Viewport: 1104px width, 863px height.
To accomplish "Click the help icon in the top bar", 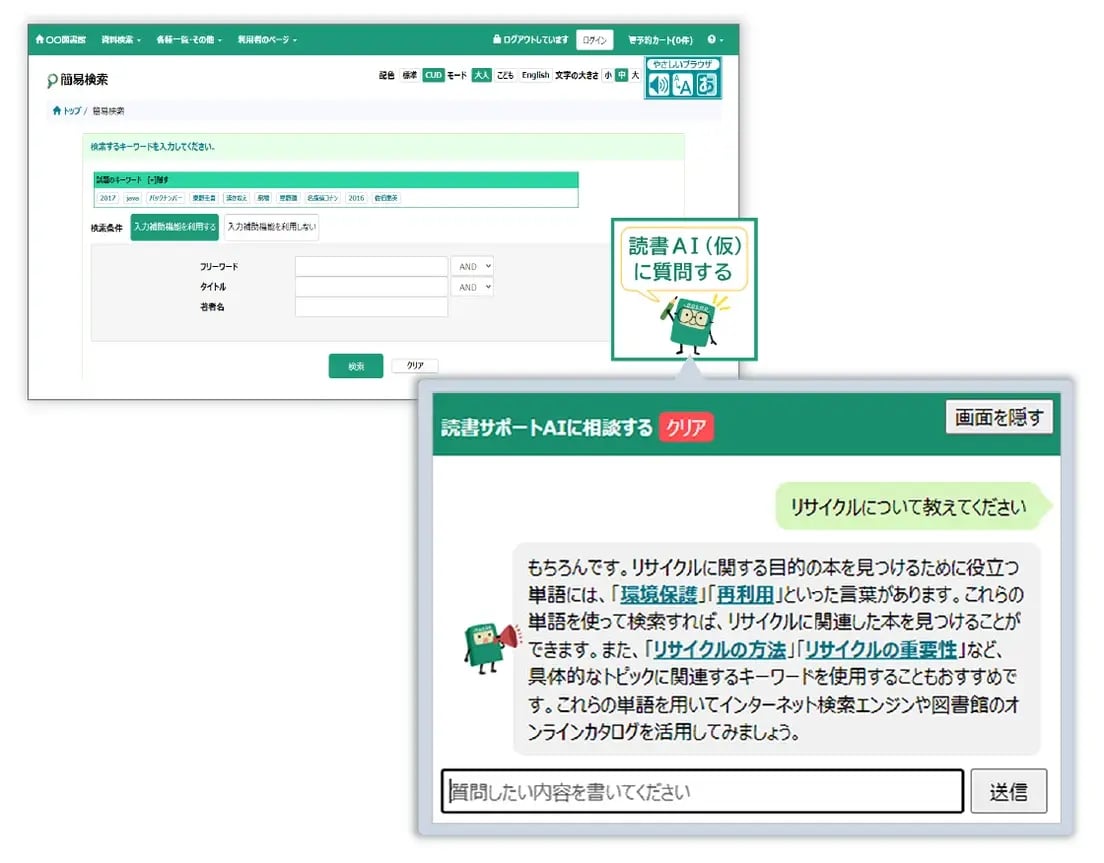I will 712,39.
